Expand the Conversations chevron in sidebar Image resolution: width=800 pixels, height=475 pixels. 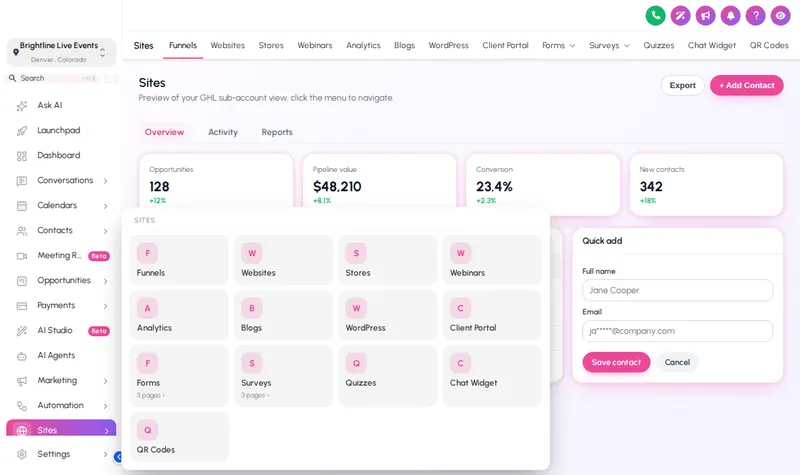106,181
